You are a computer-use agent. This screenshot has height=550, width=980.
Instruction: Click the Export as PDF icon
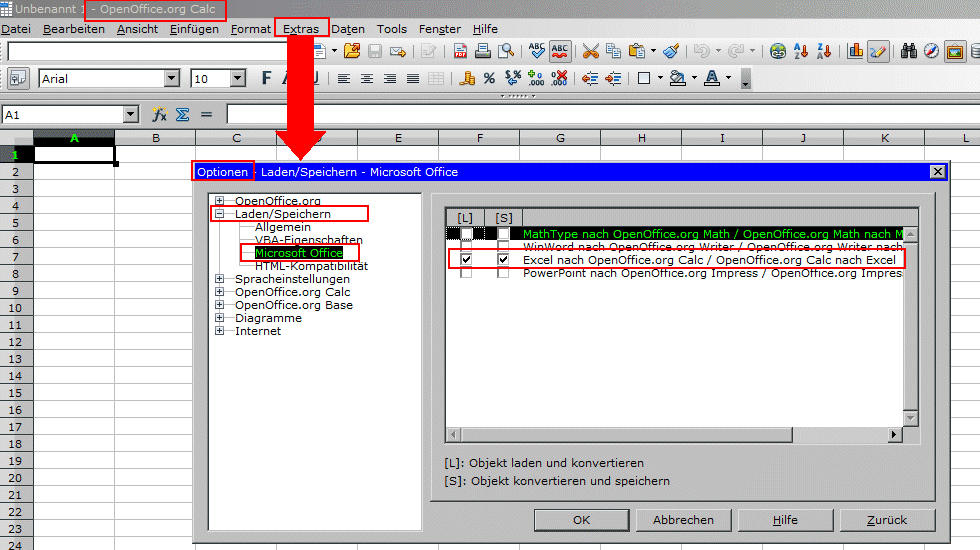coord(459,51)
